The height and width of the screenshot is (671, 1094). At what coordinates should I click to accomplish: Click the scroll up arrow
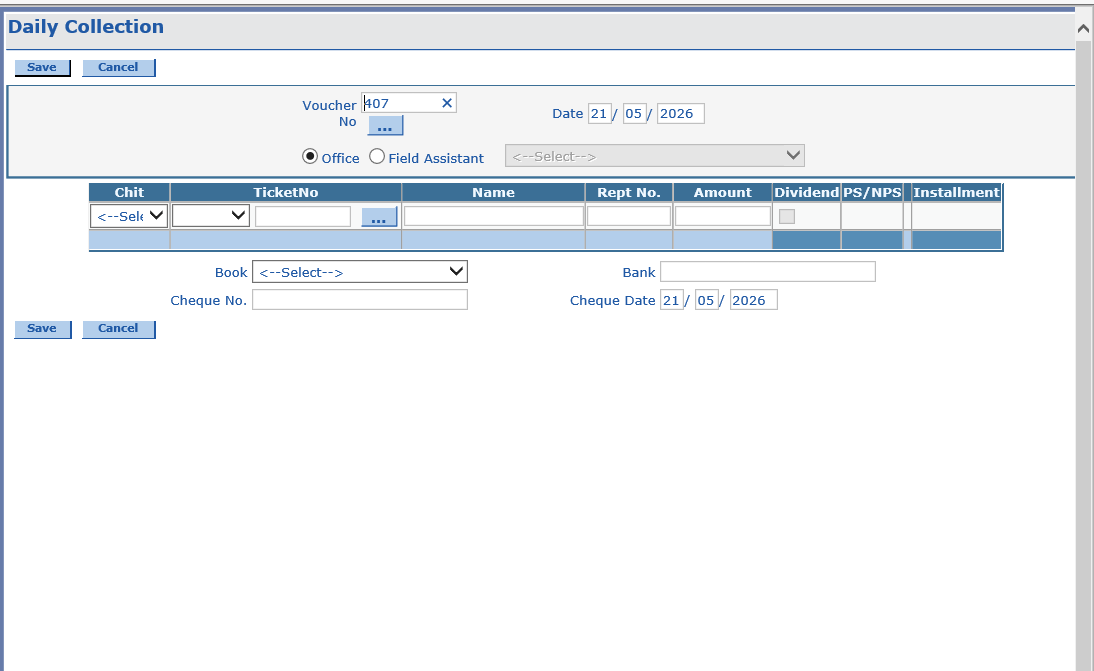coord(1083,29)
